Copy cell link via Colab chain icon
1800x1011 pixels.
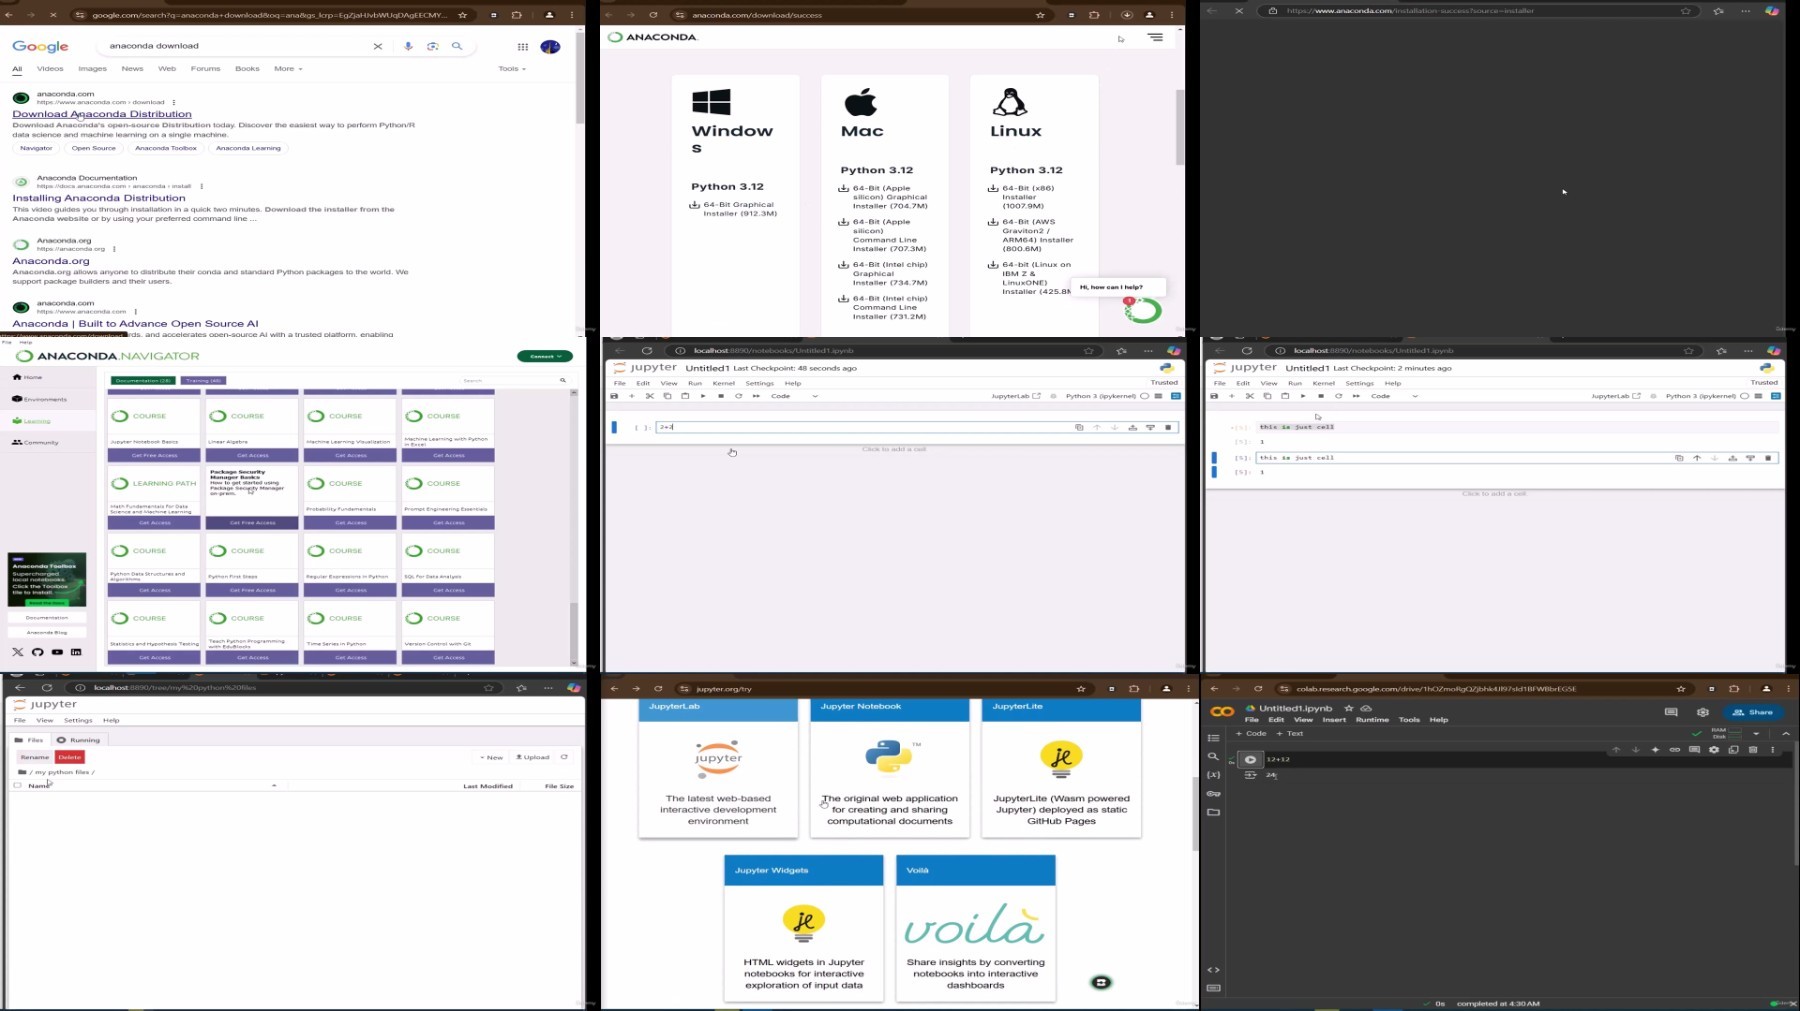1675,750
